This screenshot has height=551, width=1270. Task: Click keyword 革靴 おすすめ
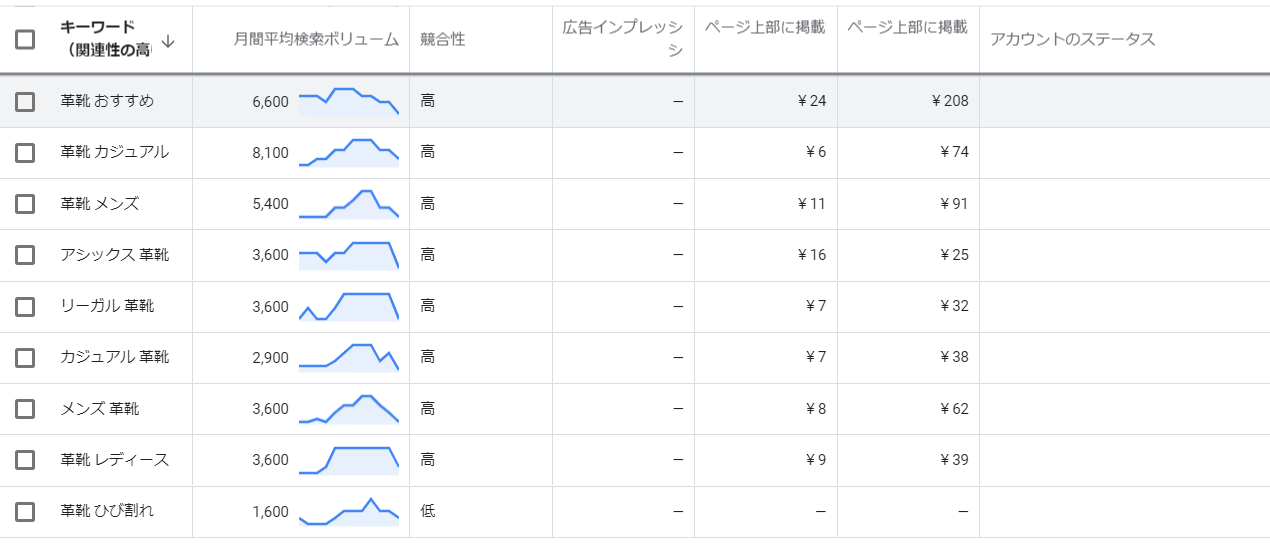(x=107, y=101)
